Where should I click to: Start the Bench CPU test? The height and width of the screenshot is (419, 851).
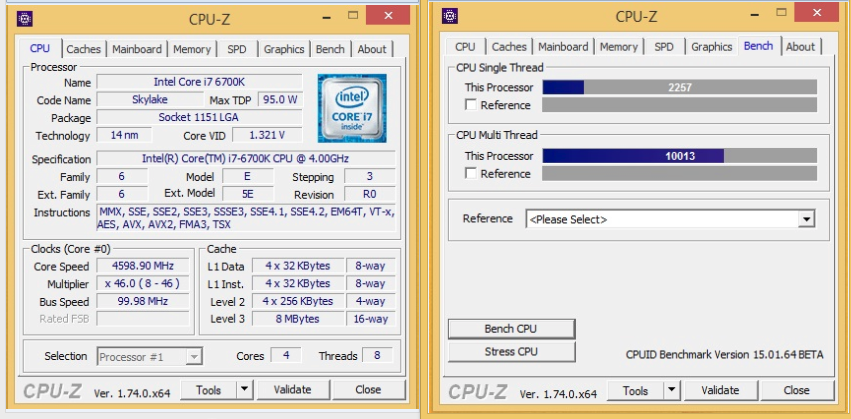pos(511,329)
